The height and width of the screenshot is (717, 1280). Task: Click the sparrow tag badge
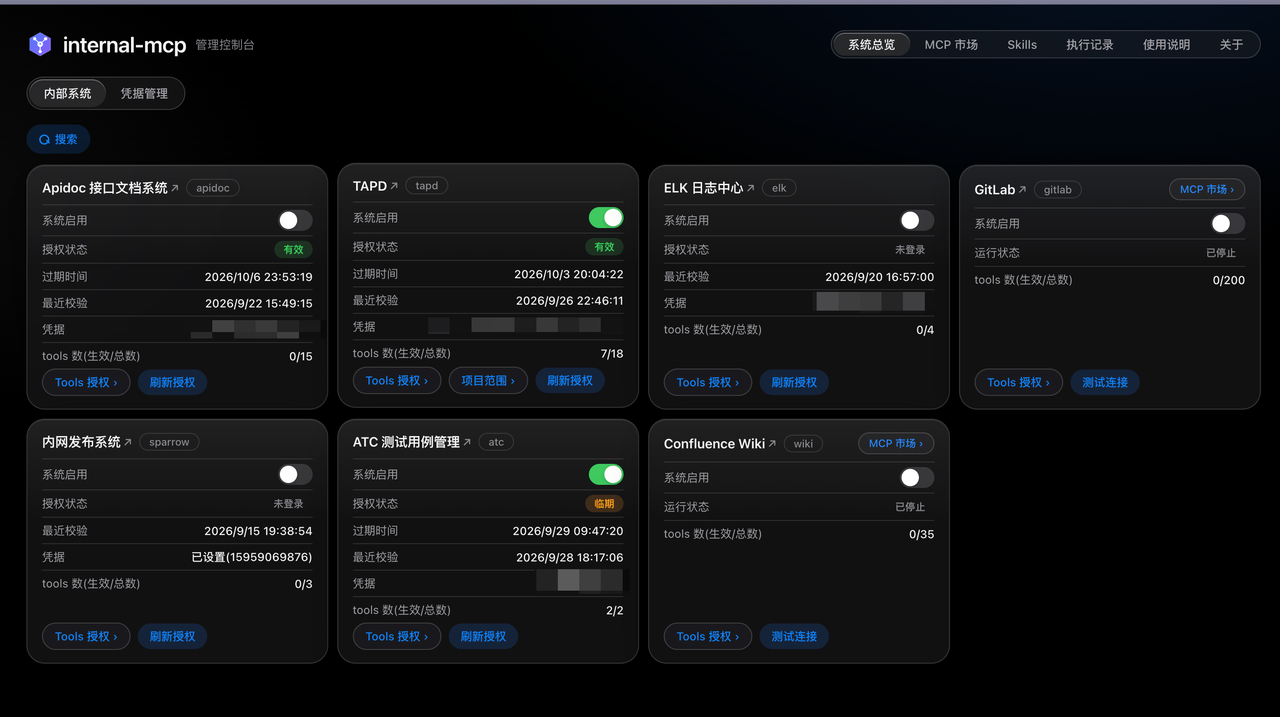(169, 442)
